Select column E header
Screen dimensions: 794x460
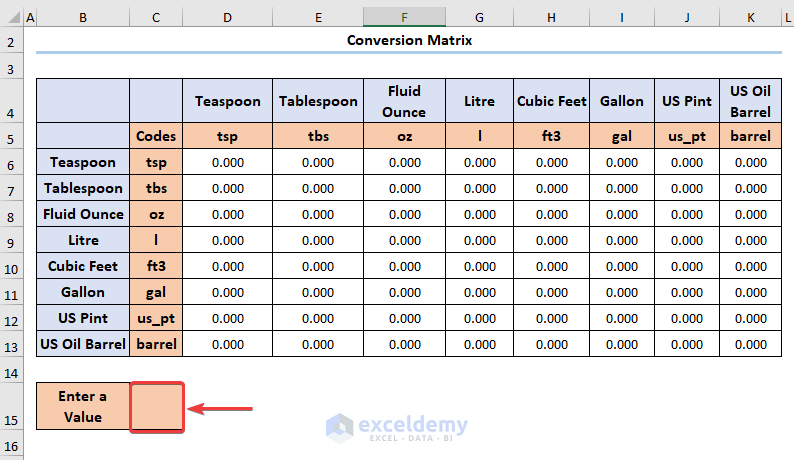point(318,18)
